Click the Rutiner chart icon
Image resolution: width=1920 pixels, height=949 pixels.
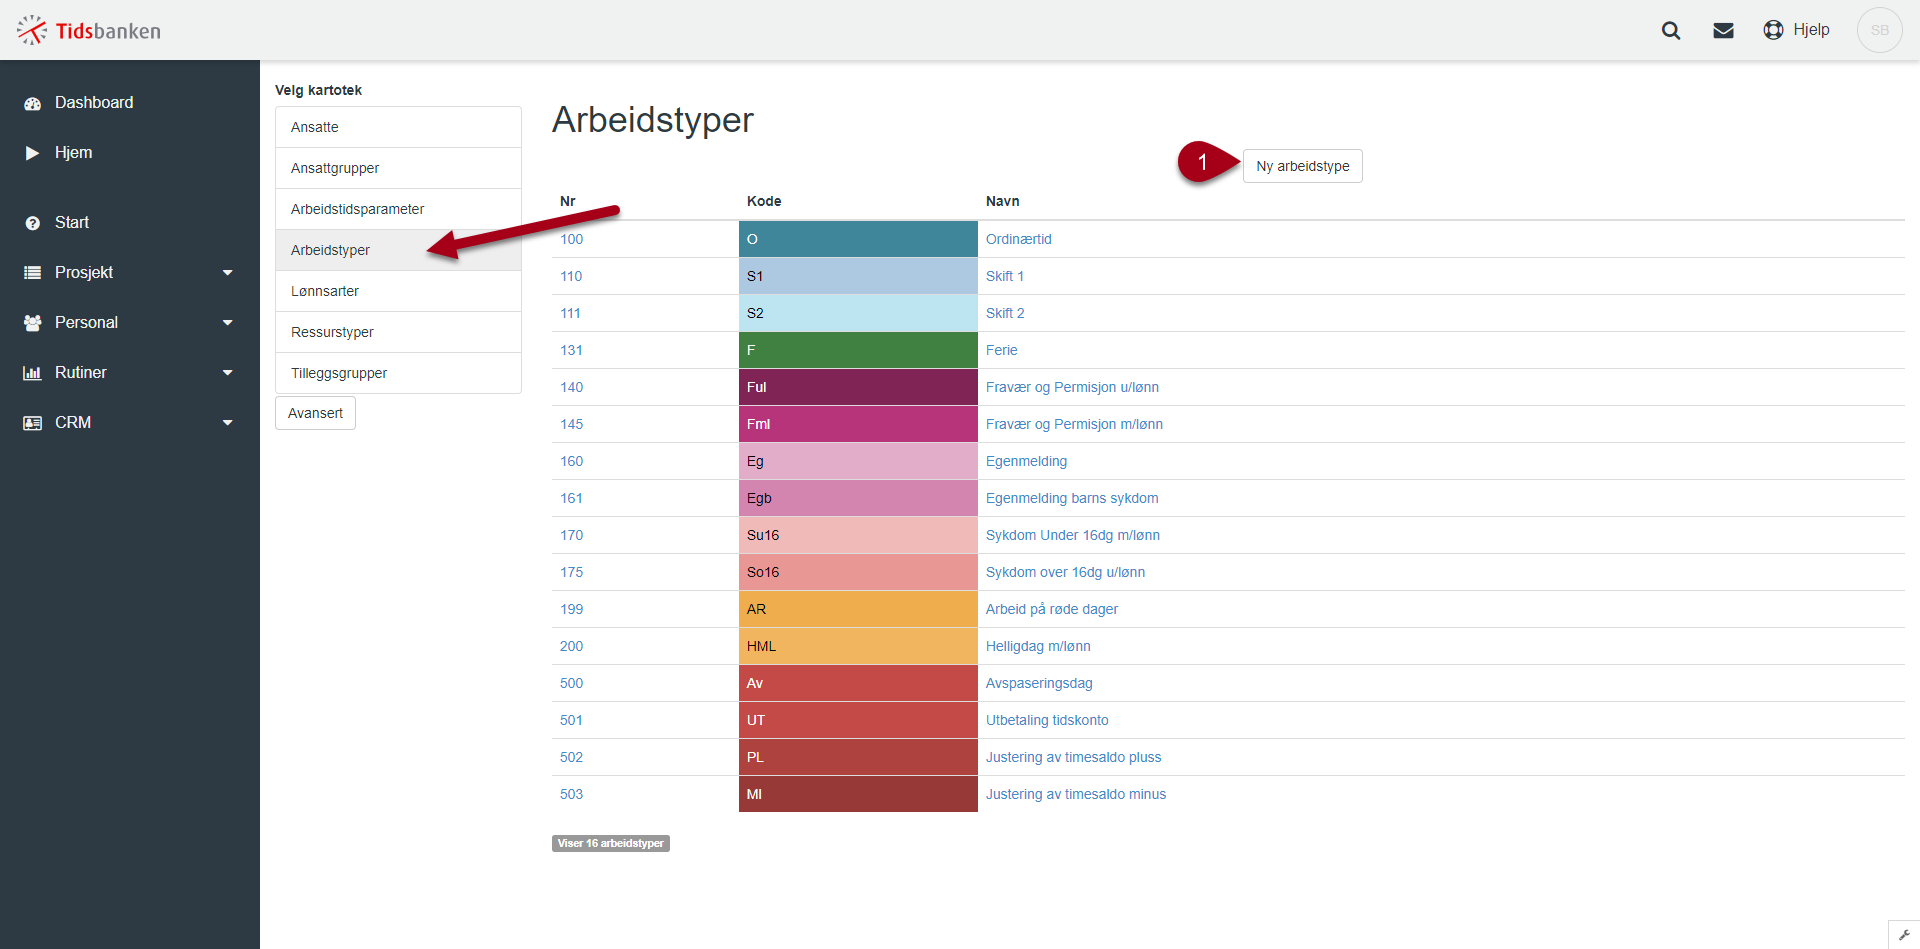click(33, 373)
